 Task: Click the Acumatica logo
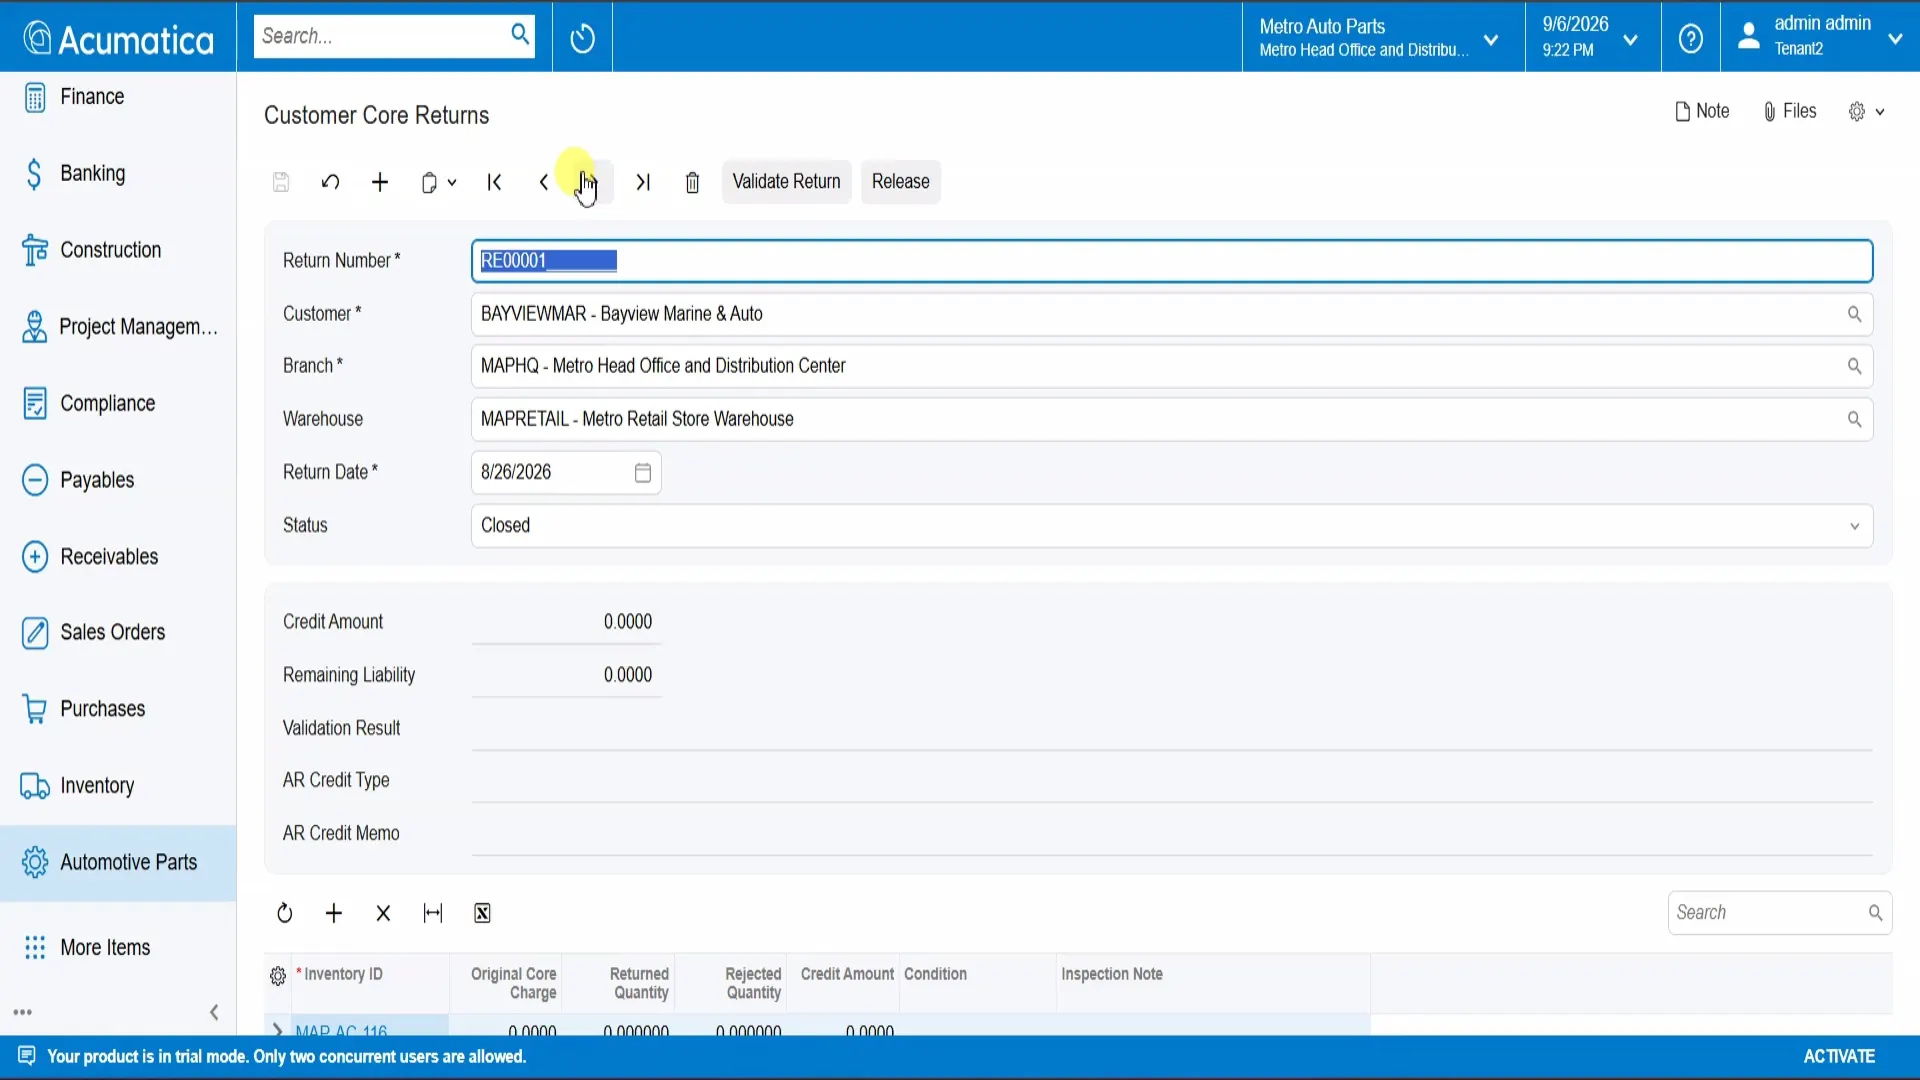(118, 38)
